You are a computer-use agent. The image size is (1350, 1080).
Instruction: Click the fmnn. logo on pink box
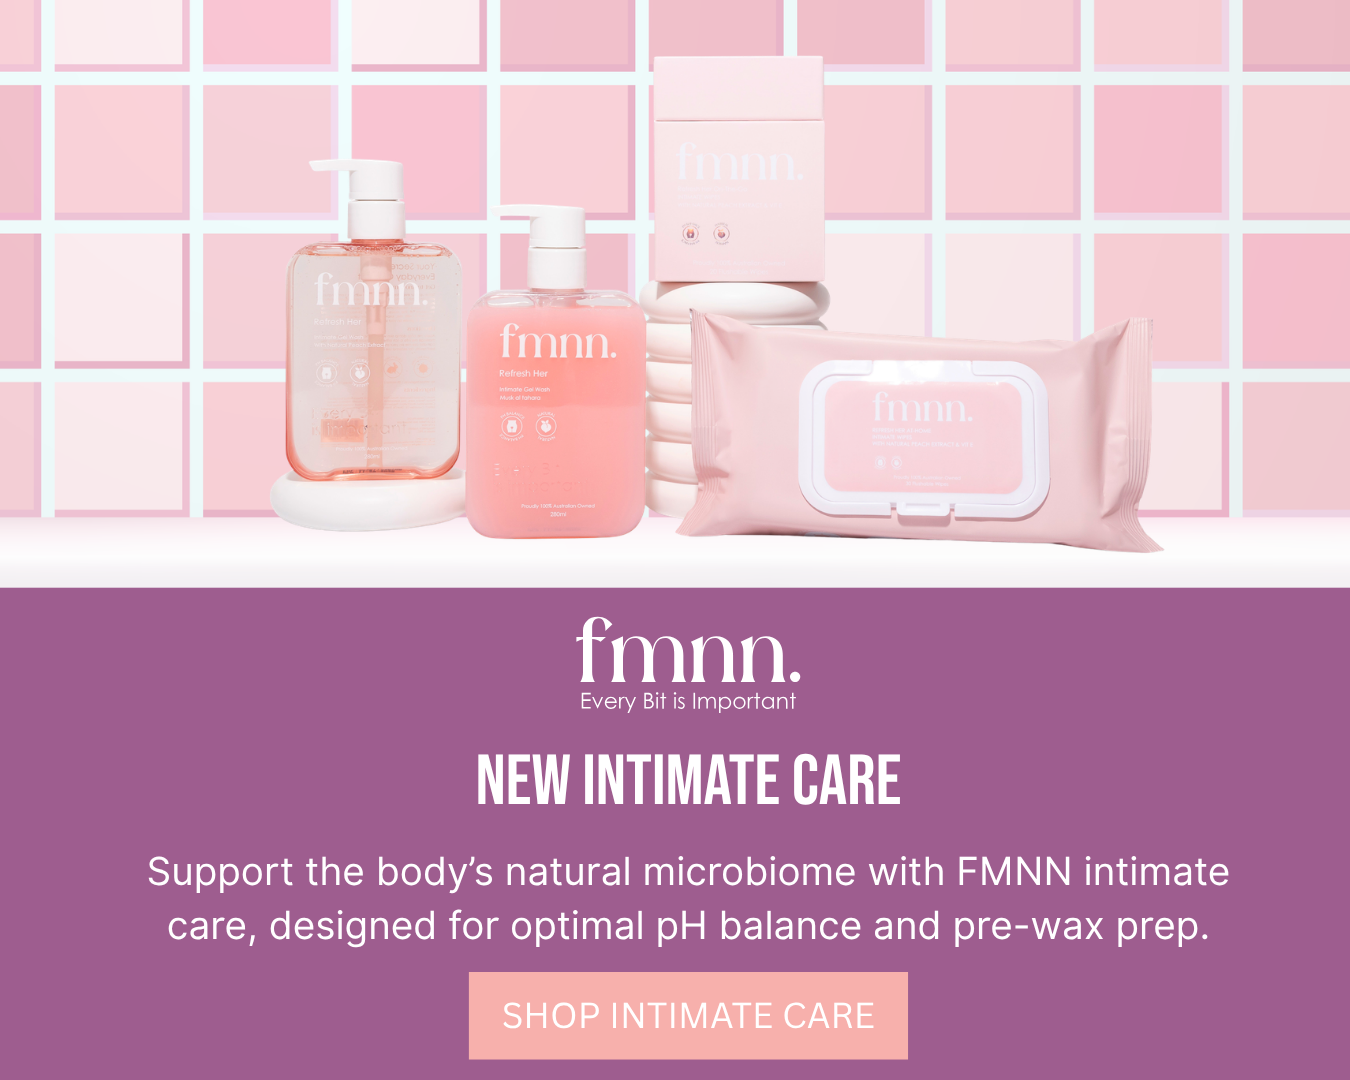coord(738,162)
